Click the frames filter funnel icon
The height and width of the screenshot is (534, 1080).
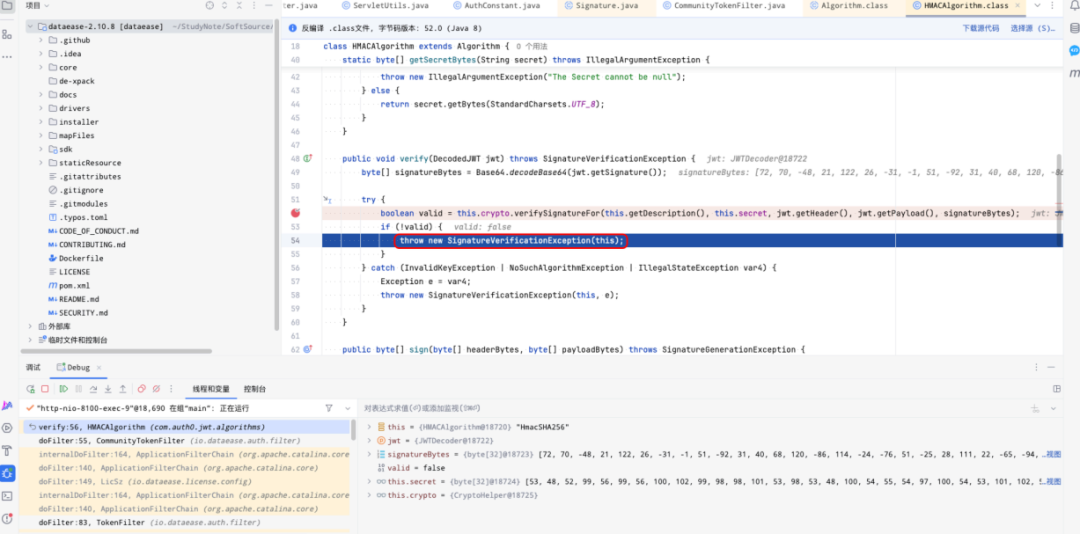329,408
